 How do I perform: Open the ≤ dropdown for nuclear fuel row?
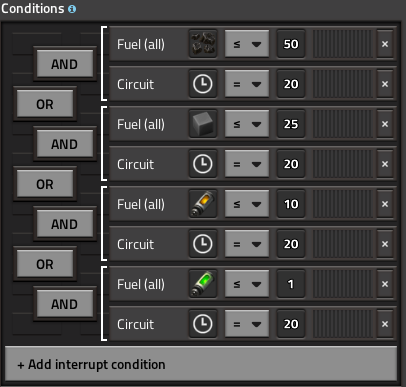click(247, 284)
